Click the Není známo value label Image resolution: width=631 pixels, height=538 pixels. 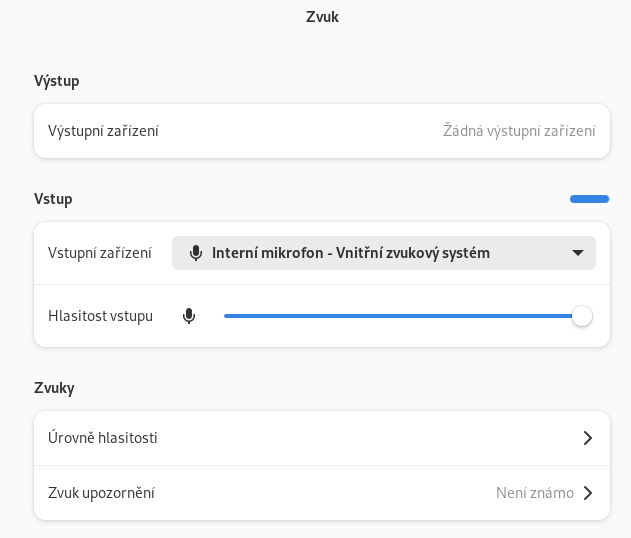[x=535, y=493]
